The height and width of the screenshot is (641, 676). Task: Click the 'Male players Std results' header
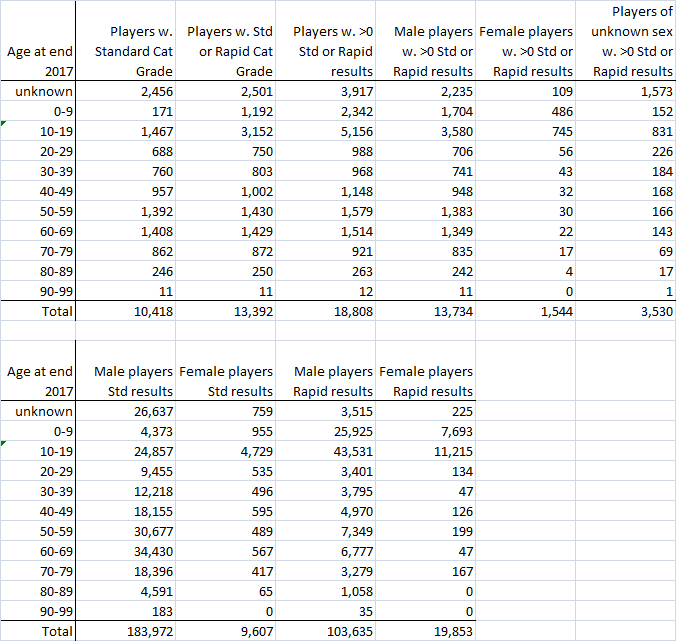125,370
